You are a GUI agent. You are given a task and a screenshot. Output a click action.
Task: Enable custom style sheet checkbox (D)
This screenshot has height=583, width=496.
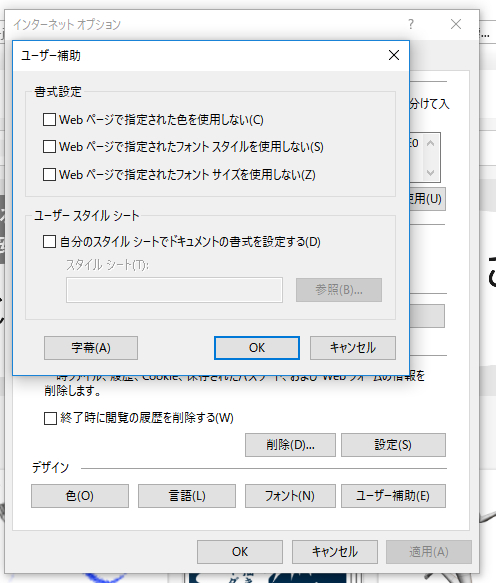click(x=49, y=242)
